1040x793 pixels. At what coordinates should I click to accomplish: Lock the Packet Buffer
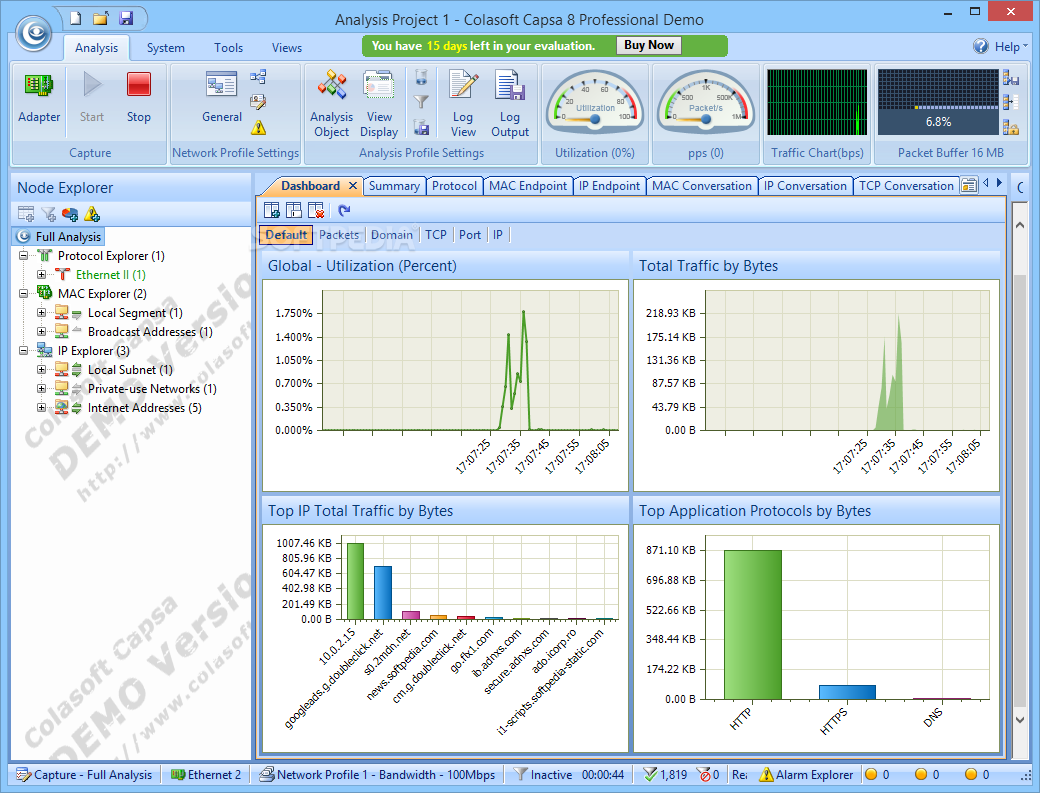coord(1011,127)
